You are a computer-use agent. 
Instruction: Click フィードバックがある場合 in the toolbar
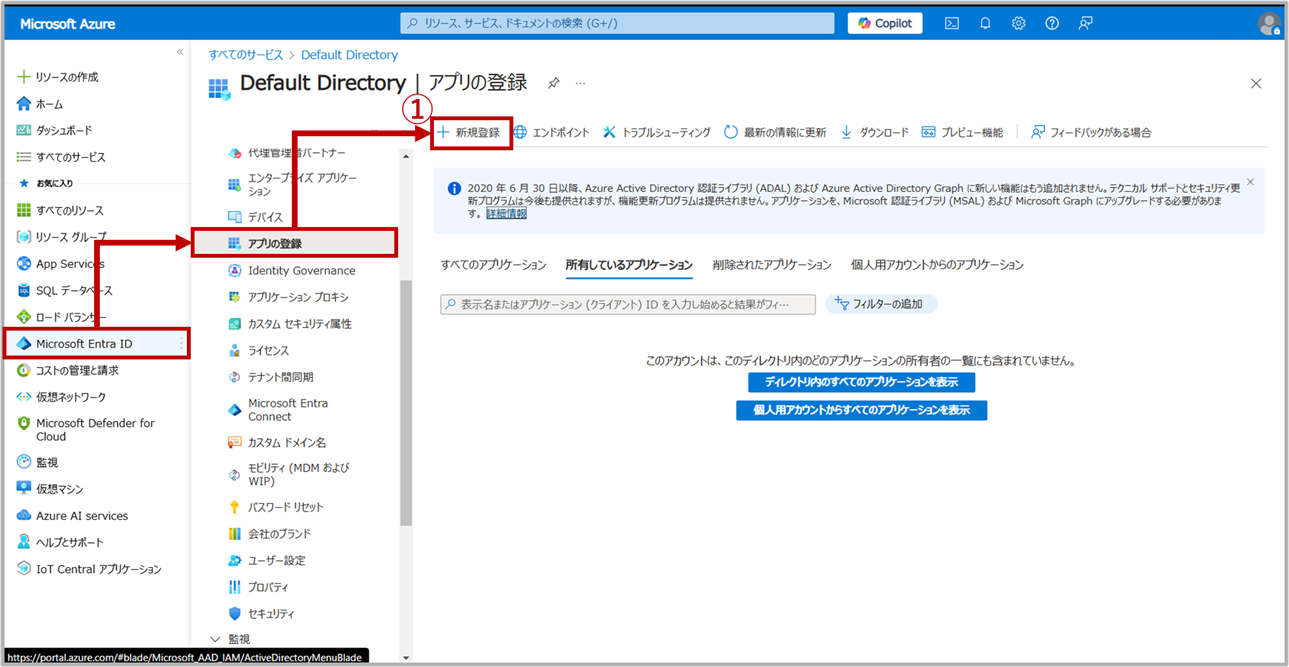(x=1091, y=132)
